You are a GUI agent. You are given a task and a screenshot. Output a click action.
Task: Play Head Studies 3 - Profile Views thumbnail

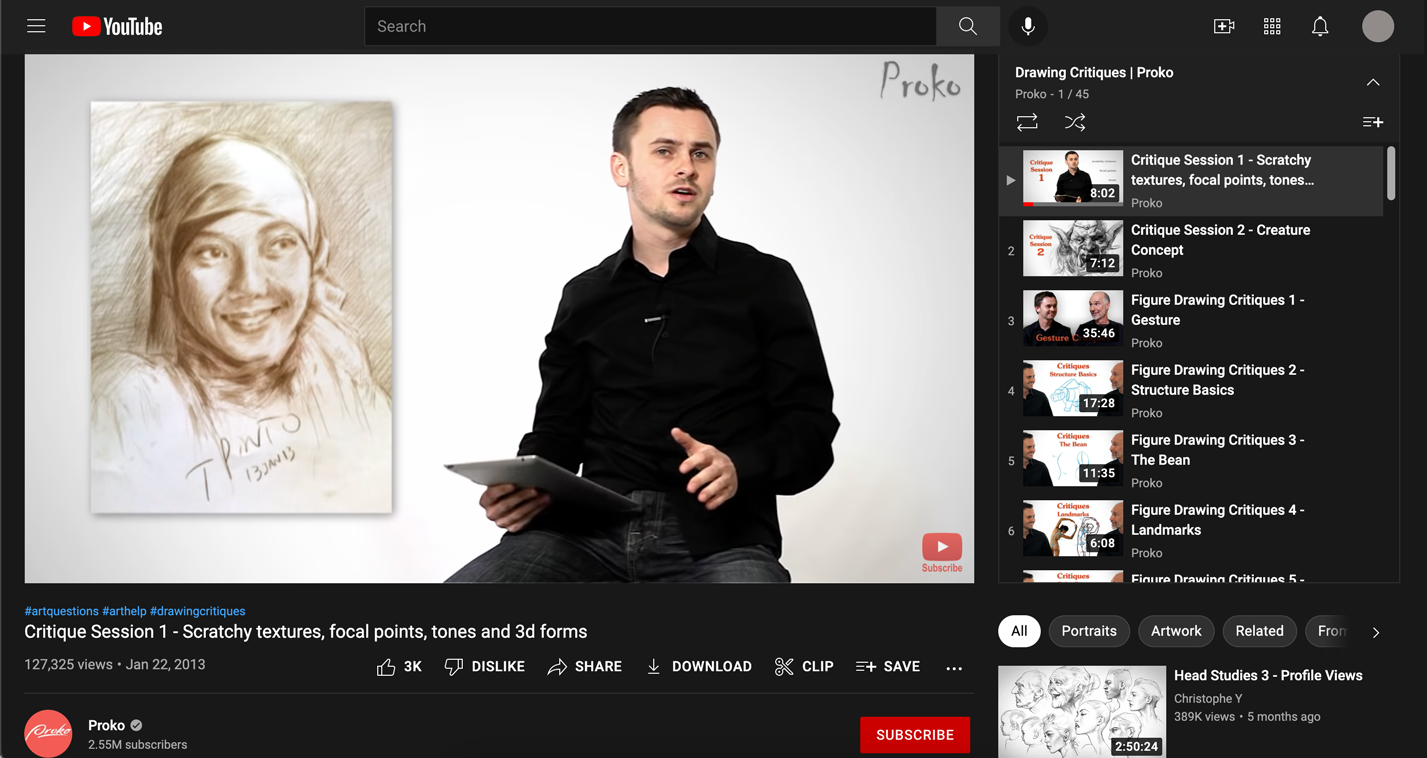tap(1082, 712)
